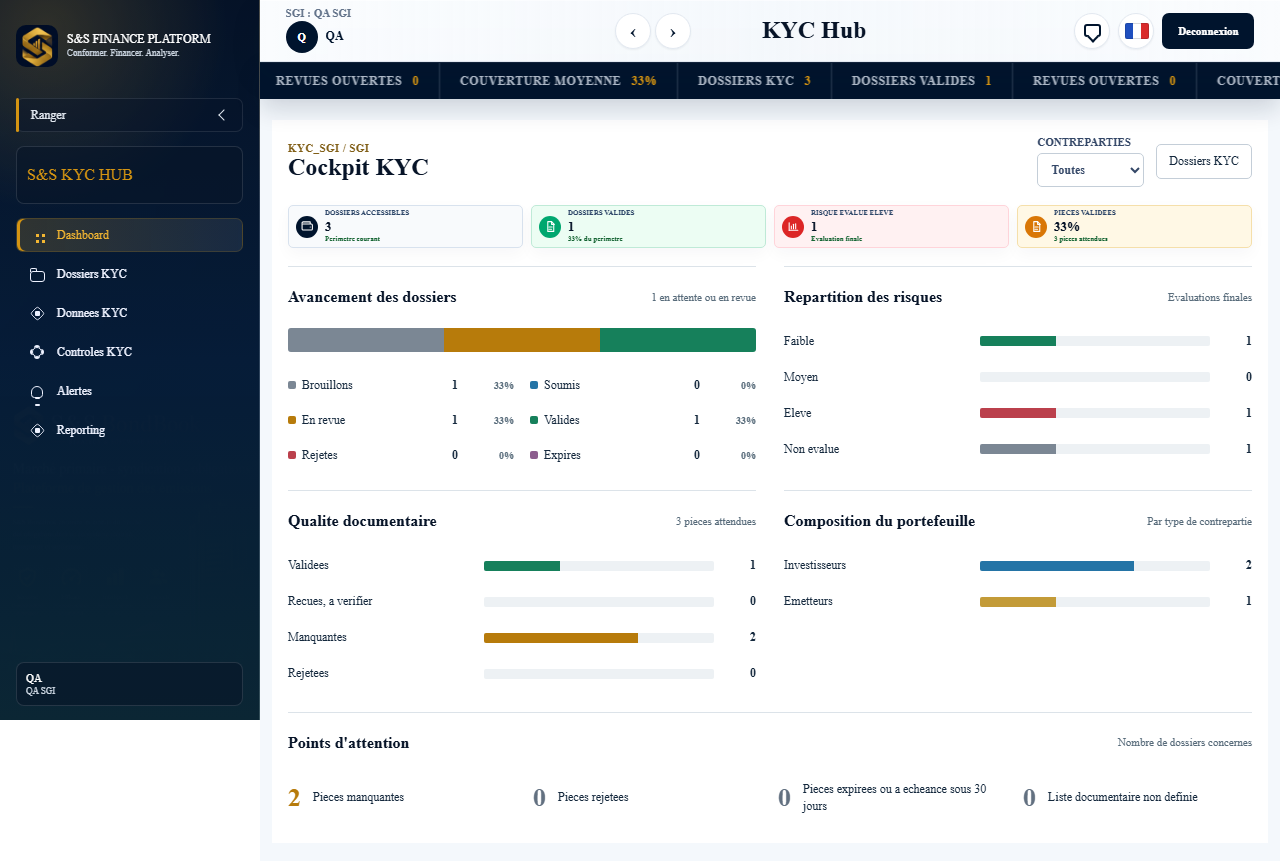Click the Investisseurs portfolio bar
1280x861 pixels.
pyautogui.click(x=1095, y=566)
